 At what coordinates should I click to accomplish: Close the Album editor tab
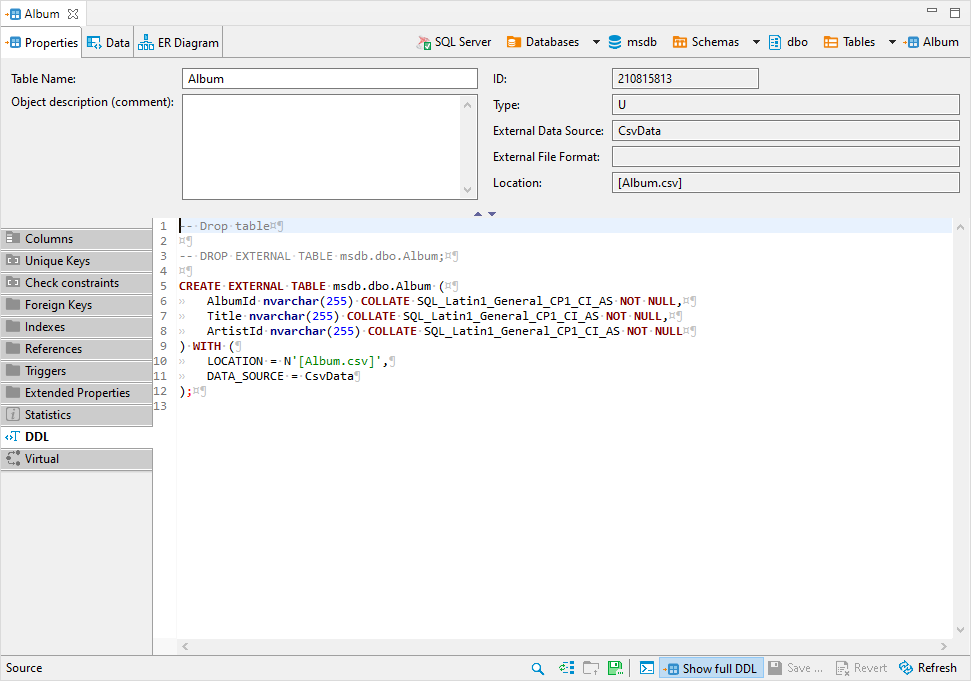(73, 14)
